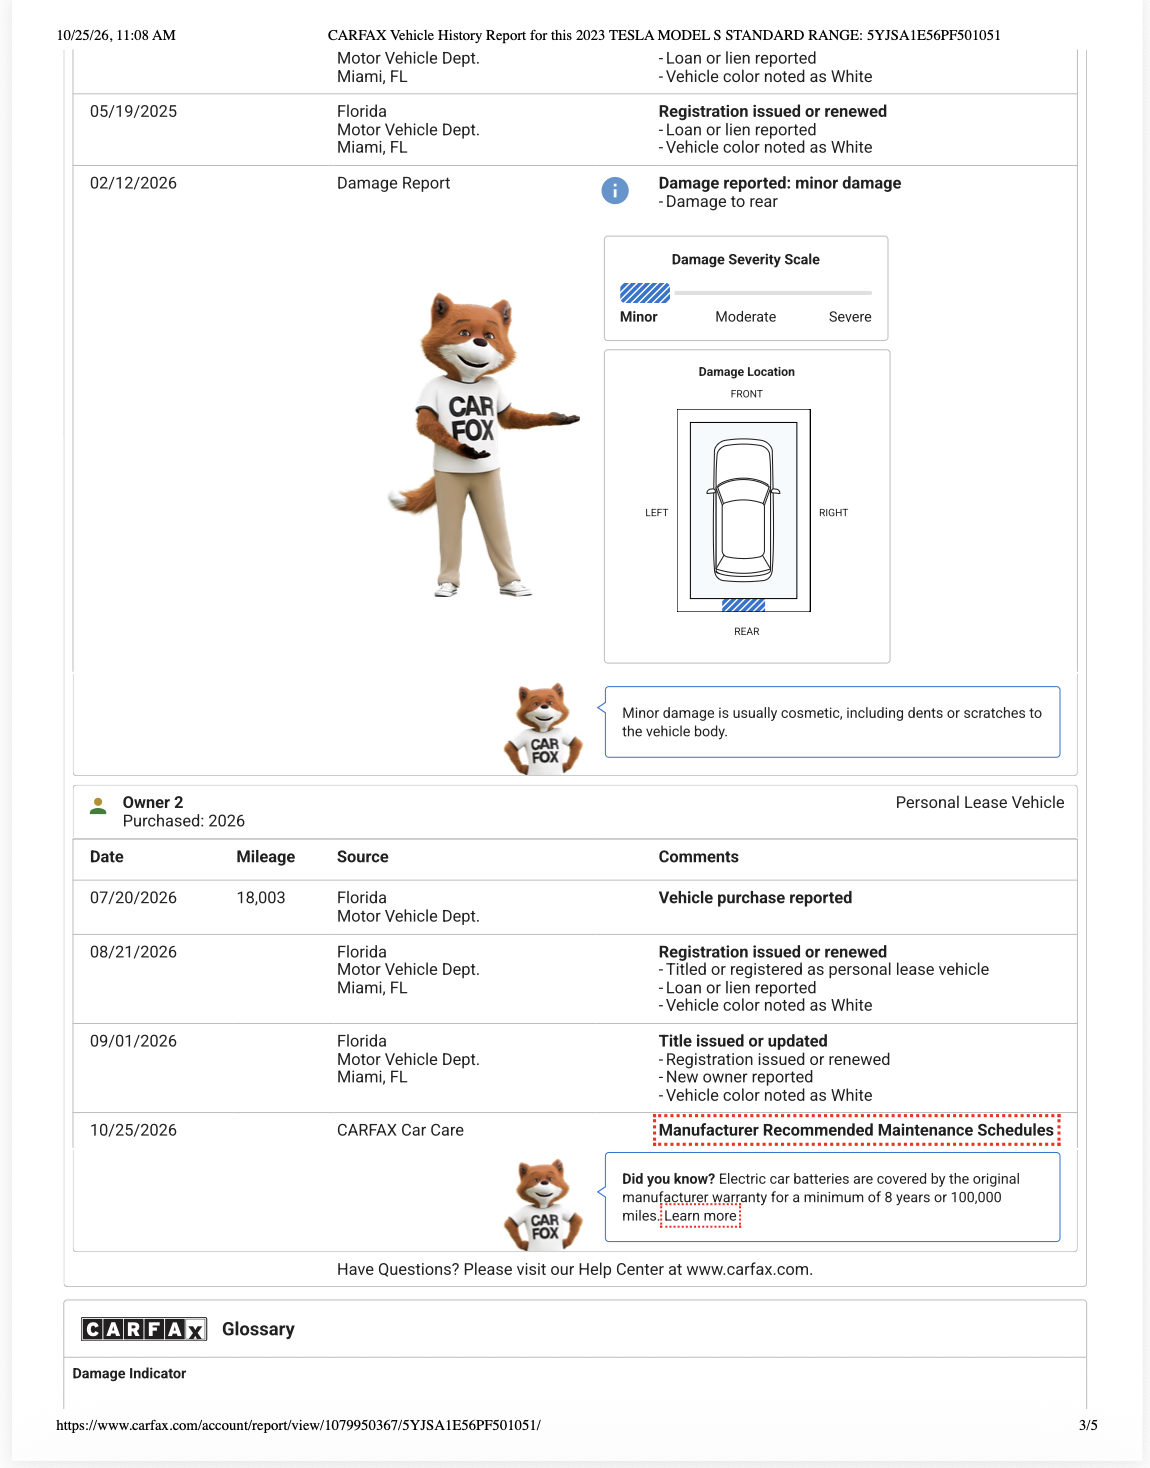Click the Title issued or updated comment
Screen dimensions: 1150x1468
point(743,1041)
